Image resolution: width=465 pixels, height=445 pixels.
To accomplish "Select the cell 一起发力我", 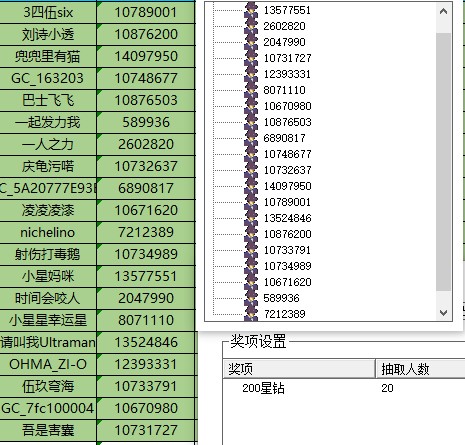I will click(48, 122).
